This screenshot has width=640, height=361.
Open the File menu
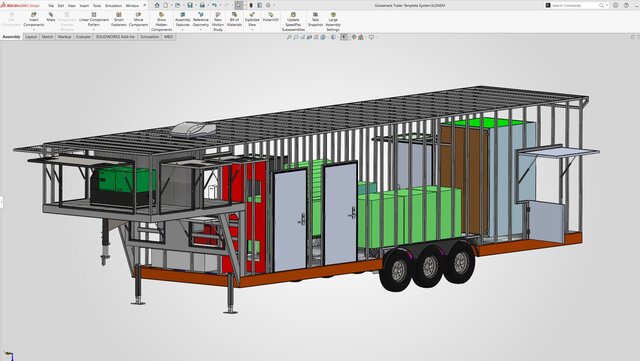pos(51,6)
